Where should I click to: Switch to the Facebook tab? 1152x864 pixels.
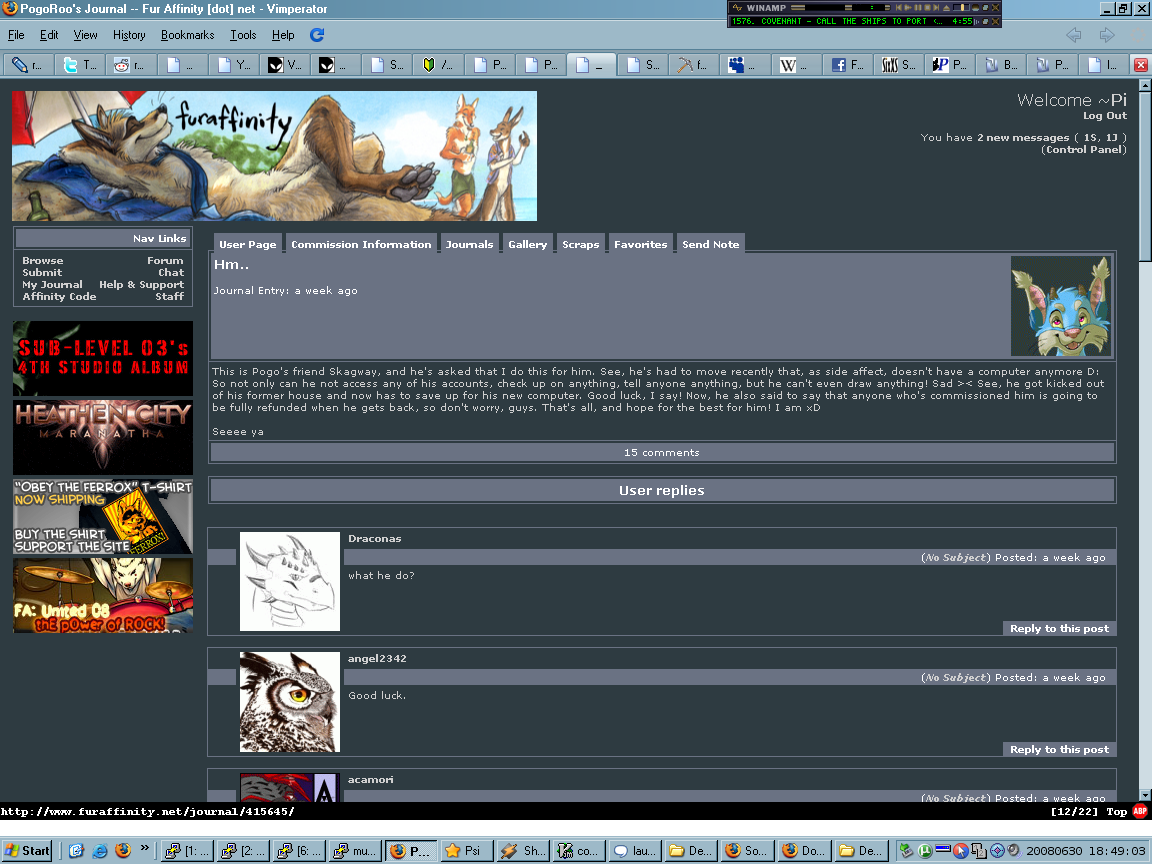[x=847, y=65]
